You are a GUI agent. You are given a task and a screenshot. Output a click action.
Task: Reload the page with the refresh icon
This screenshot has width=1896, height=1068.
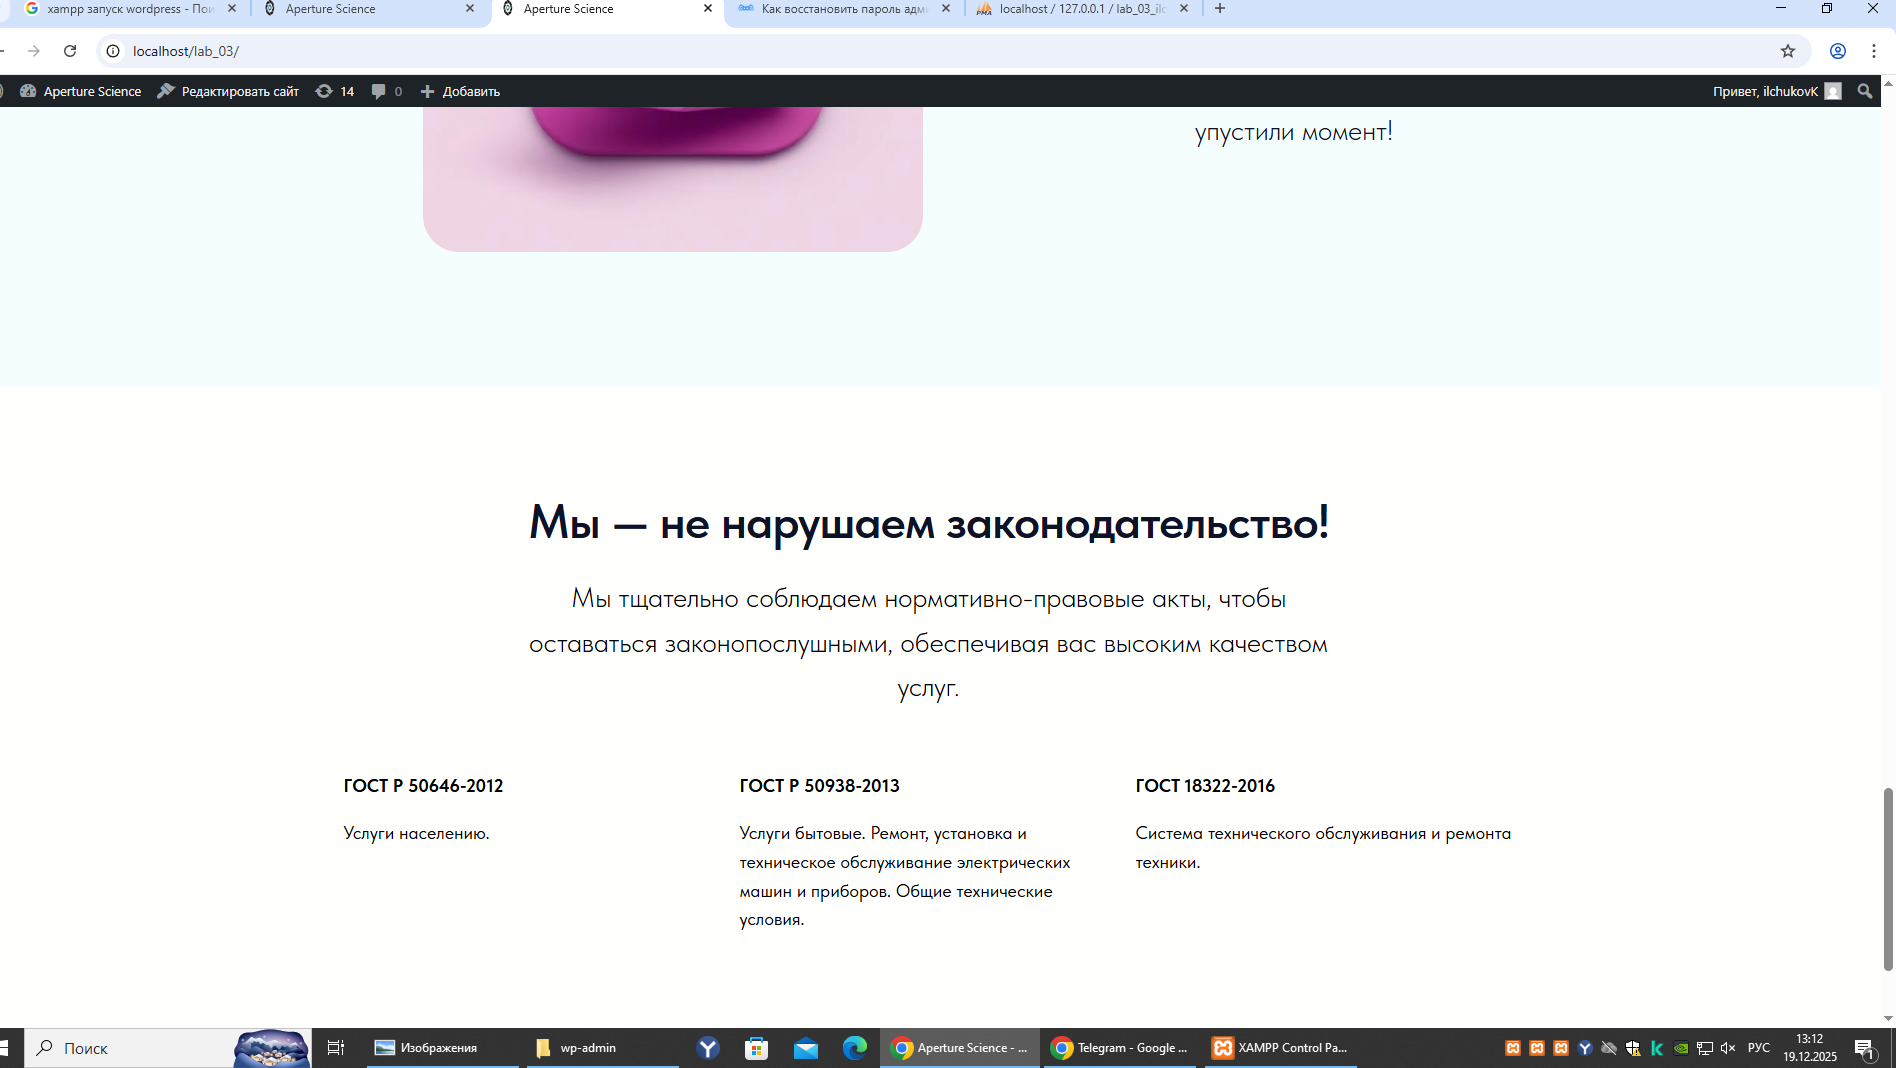70,51
